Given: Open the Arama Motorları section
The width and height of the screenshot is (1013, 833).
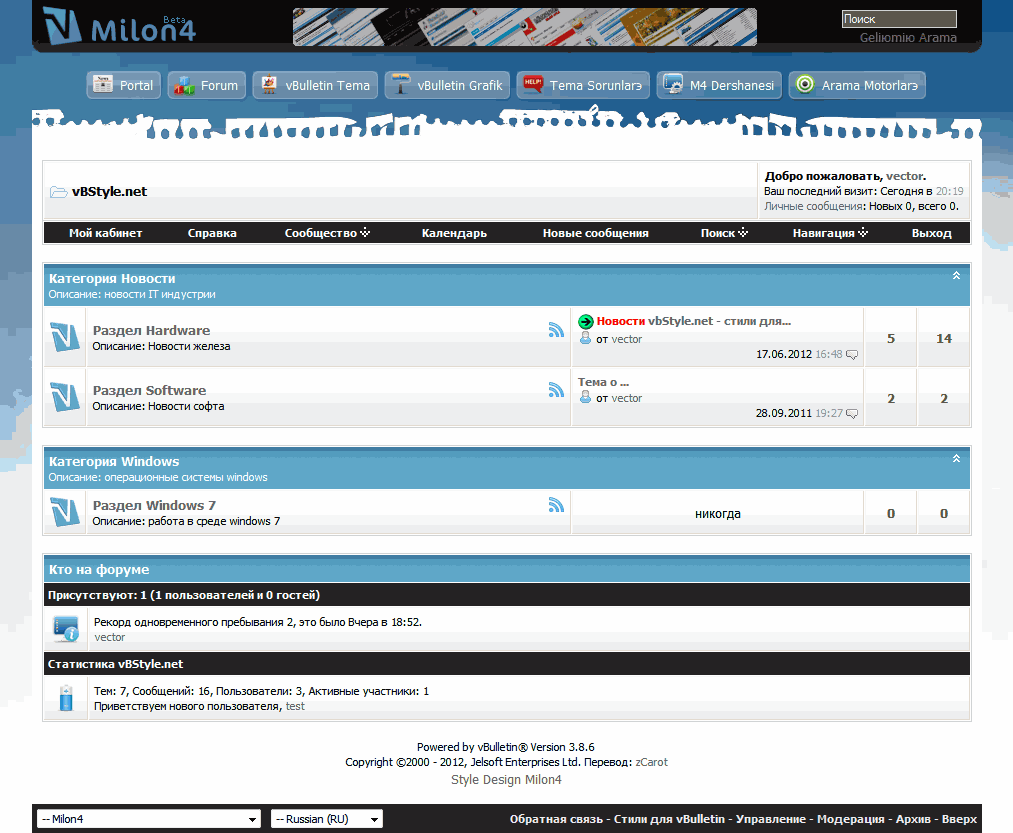Looking at the screenshot, I should (x=857, y=85).
